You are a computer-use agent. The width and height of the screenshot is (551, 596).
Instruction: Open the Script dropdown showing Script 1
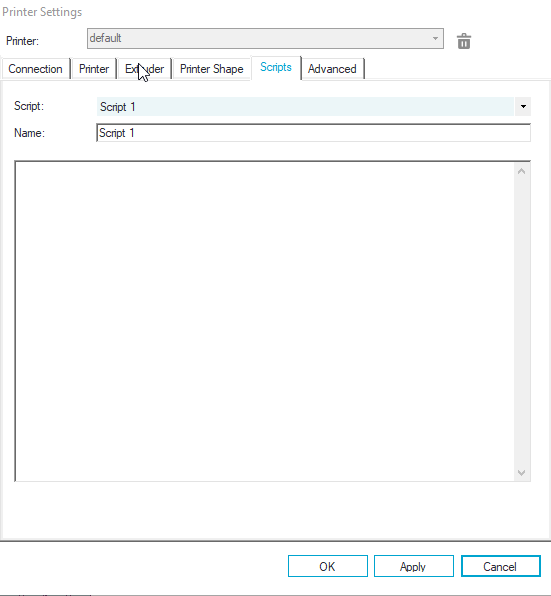[314, 106]
